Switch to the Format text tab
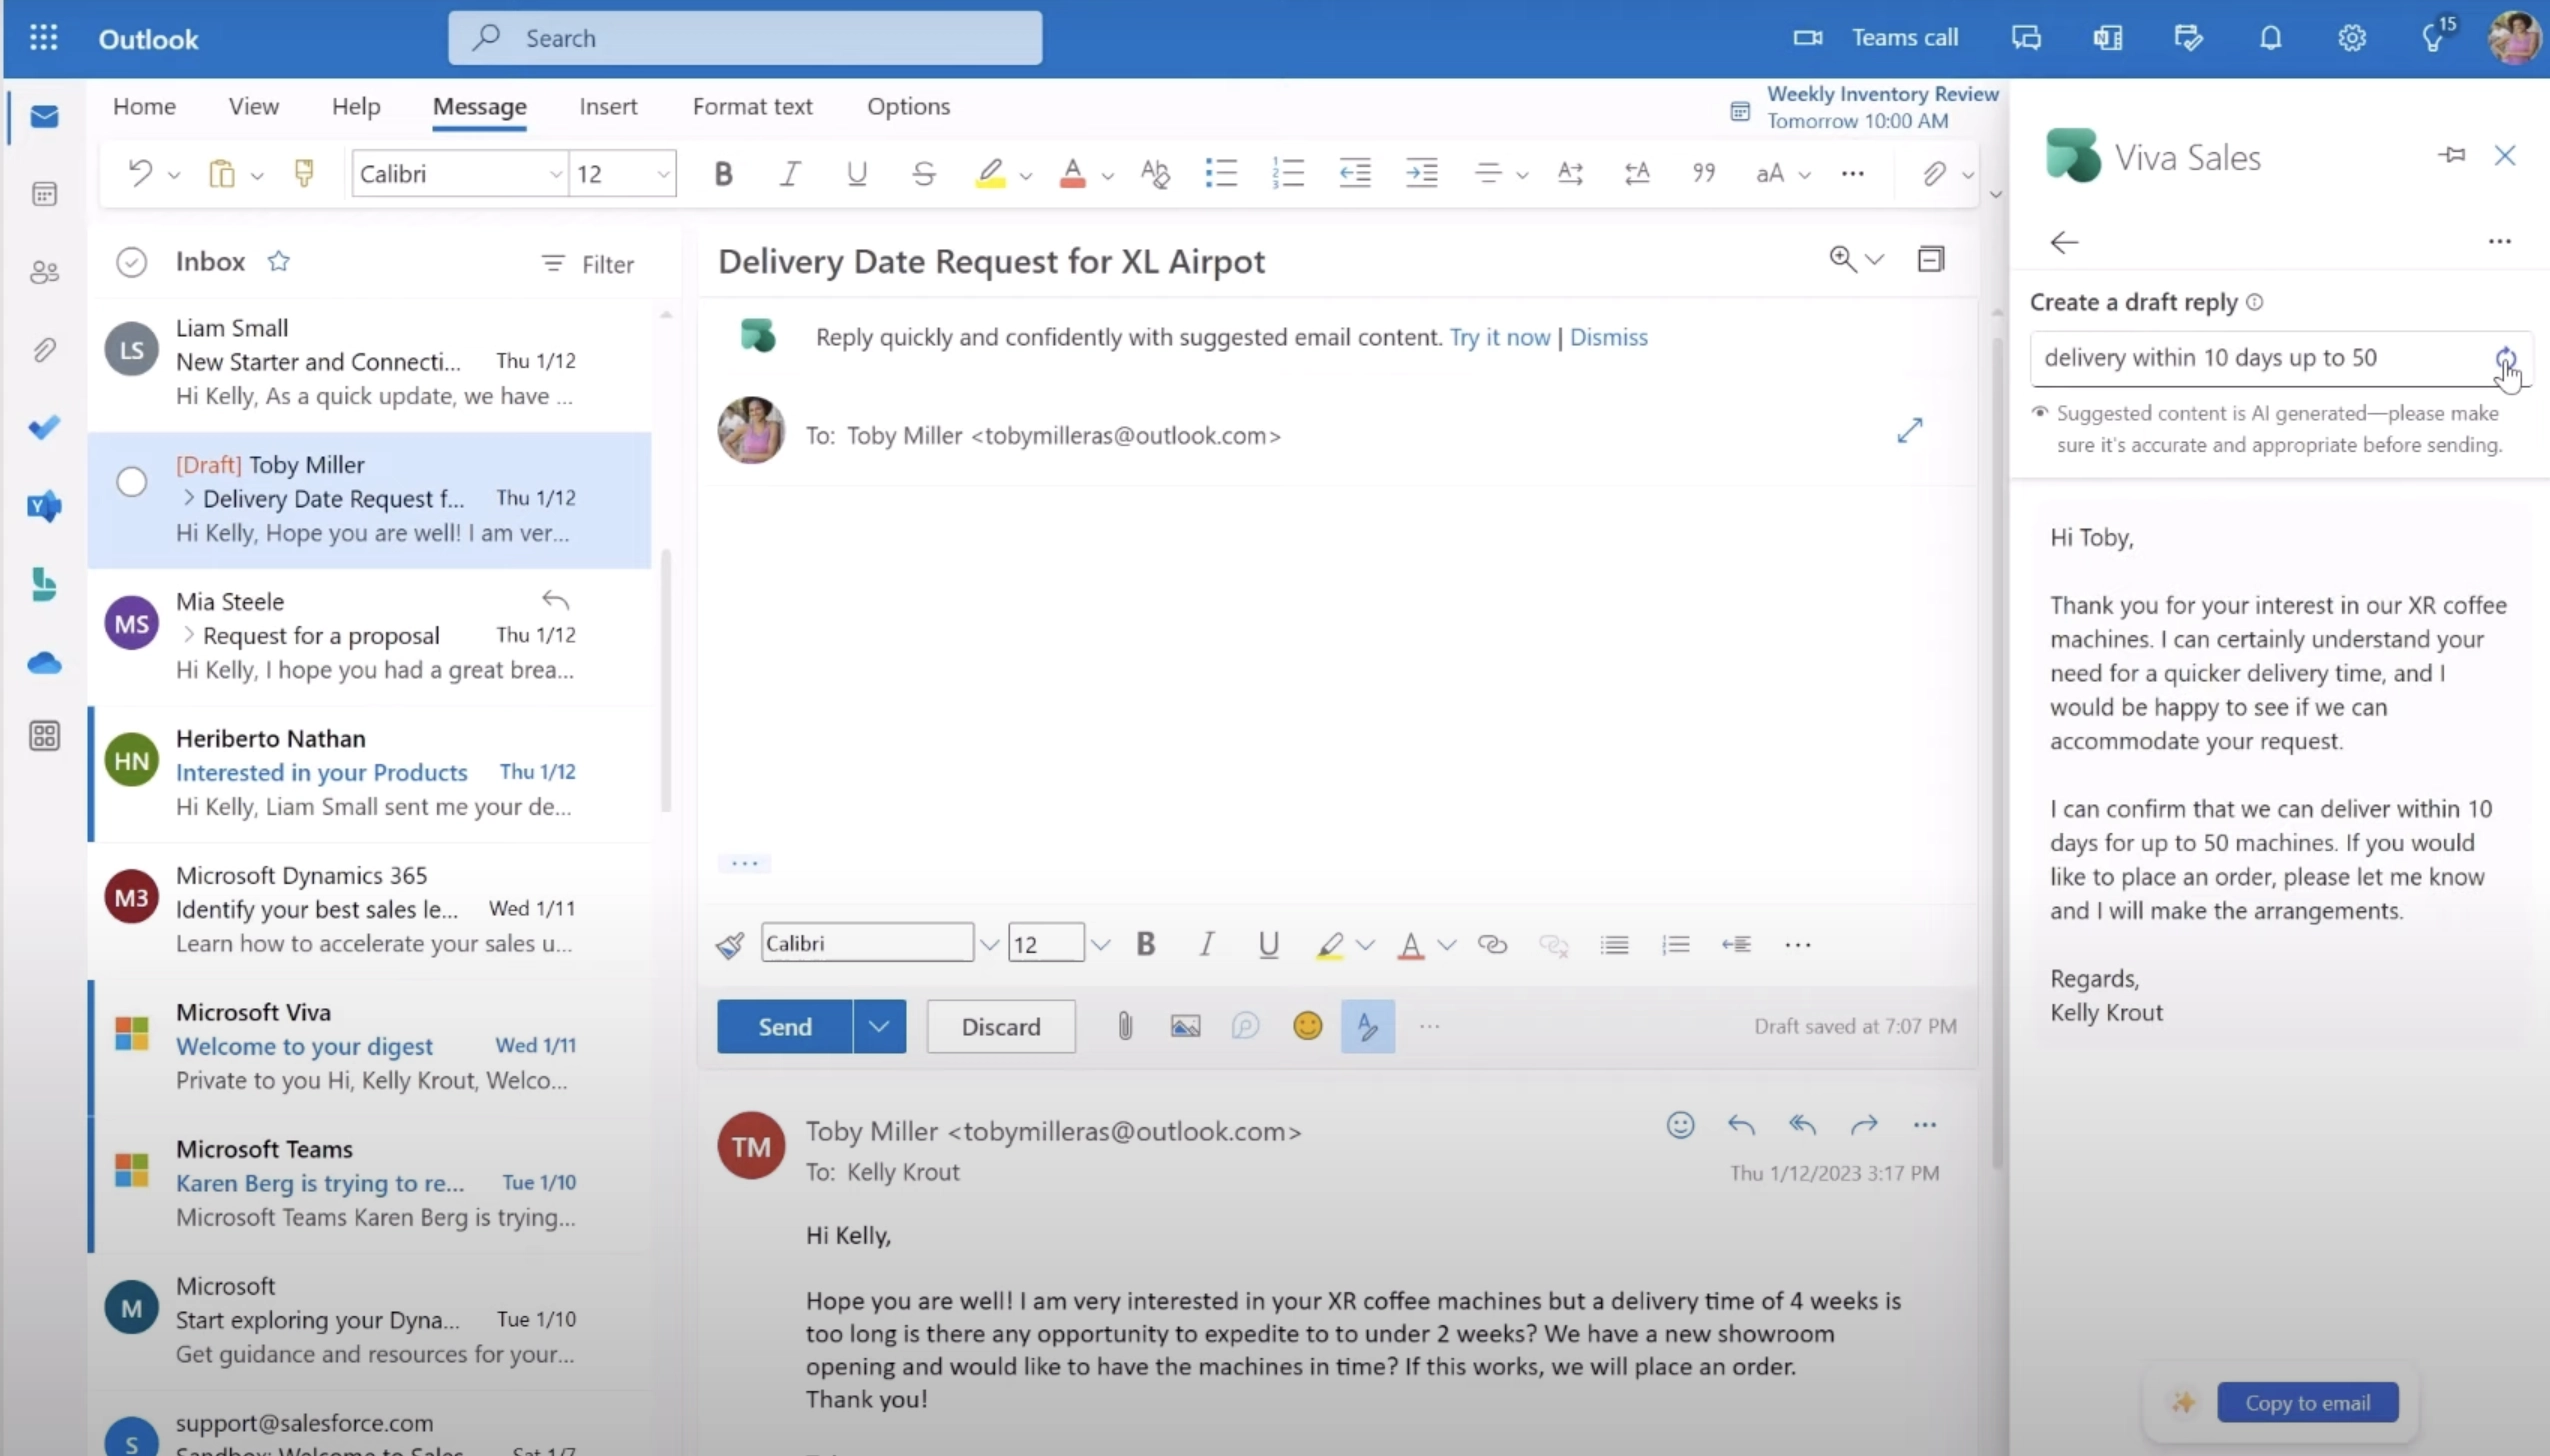 [752, 106]
